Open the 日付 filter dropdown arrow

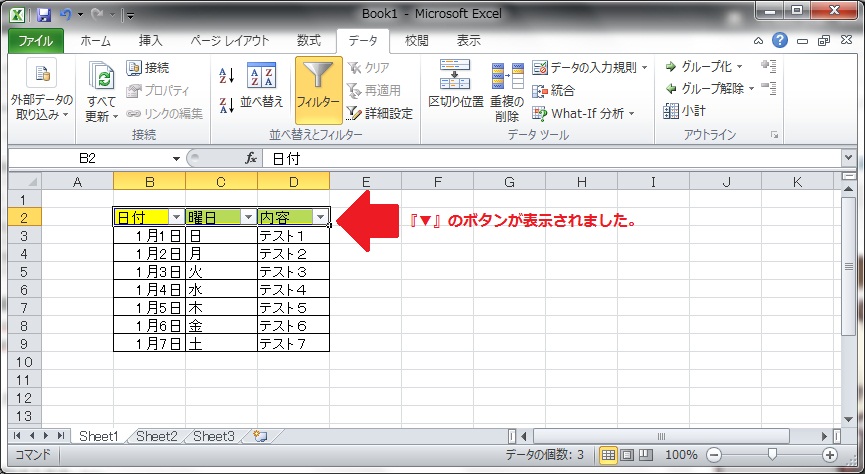click(177, 217)
